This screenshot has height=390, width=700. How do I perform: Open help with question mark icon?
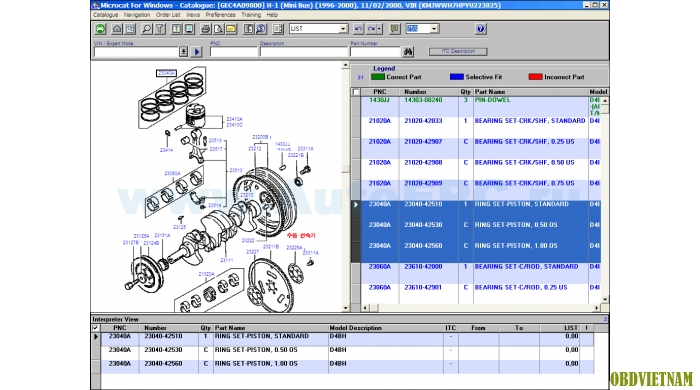[480, 29]
